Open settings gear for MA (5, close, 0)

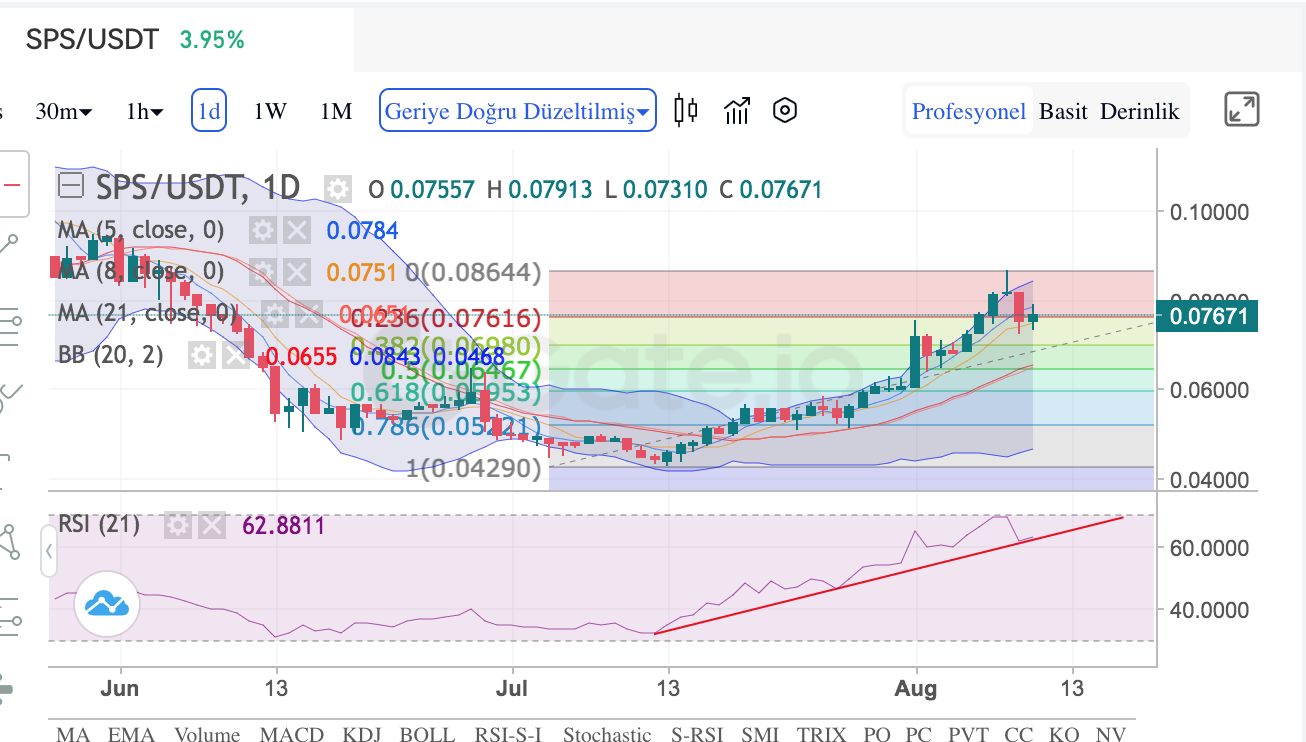pyautogui.click(x=263, y=231)
